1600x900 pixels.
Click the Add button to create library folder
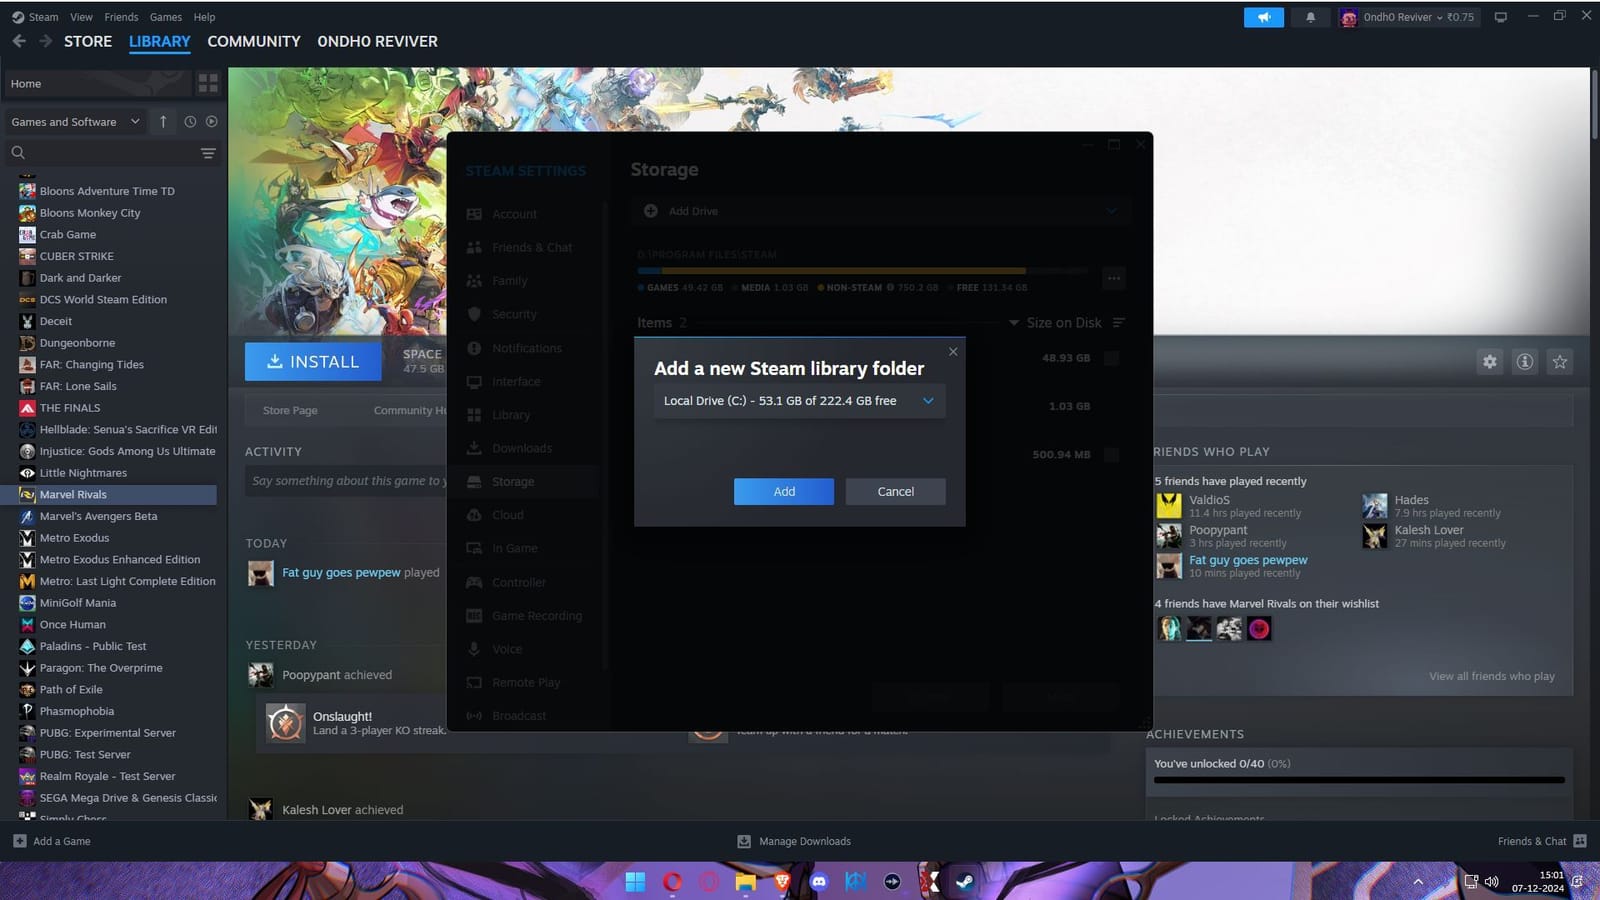tap(784, 491)
